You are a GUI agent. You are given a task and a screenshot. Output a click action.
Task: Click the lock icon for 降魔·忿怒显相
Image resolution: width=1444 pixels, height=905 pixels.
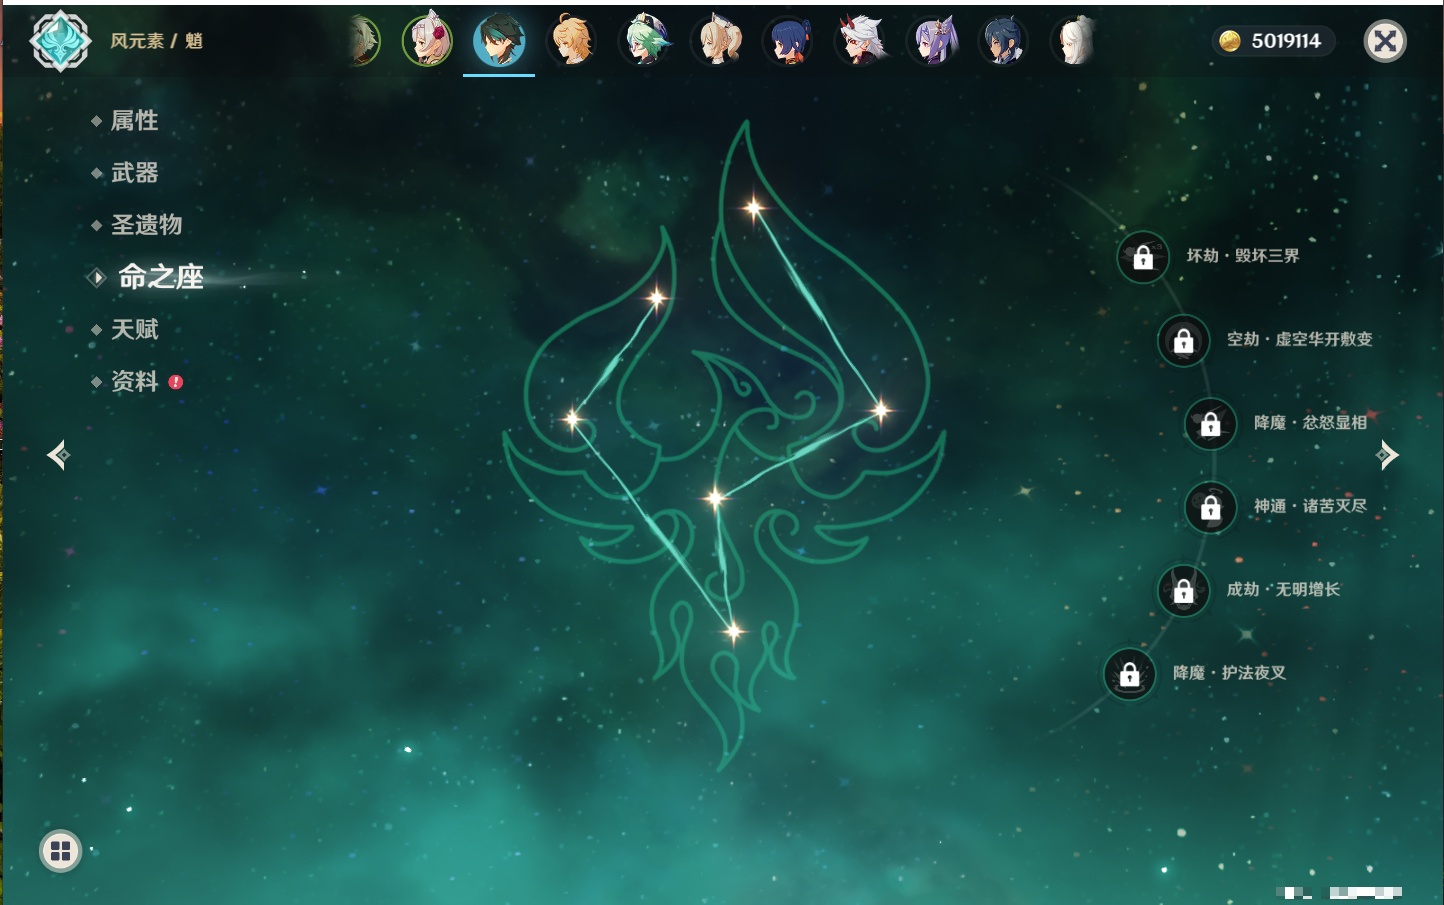(1211, 424)
